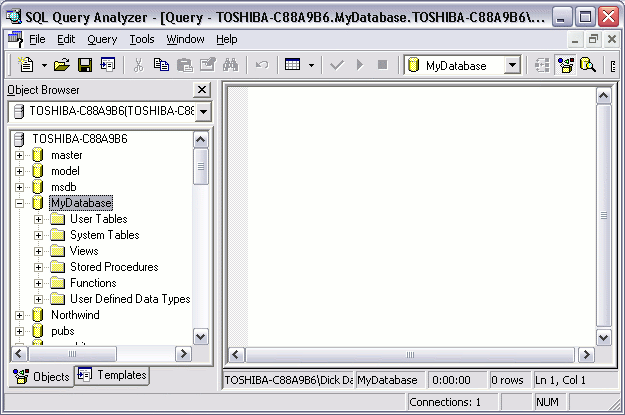Click the Object Search magnifier icon
The height and width of the screenshot is (415, 625).
click(588, 65)
